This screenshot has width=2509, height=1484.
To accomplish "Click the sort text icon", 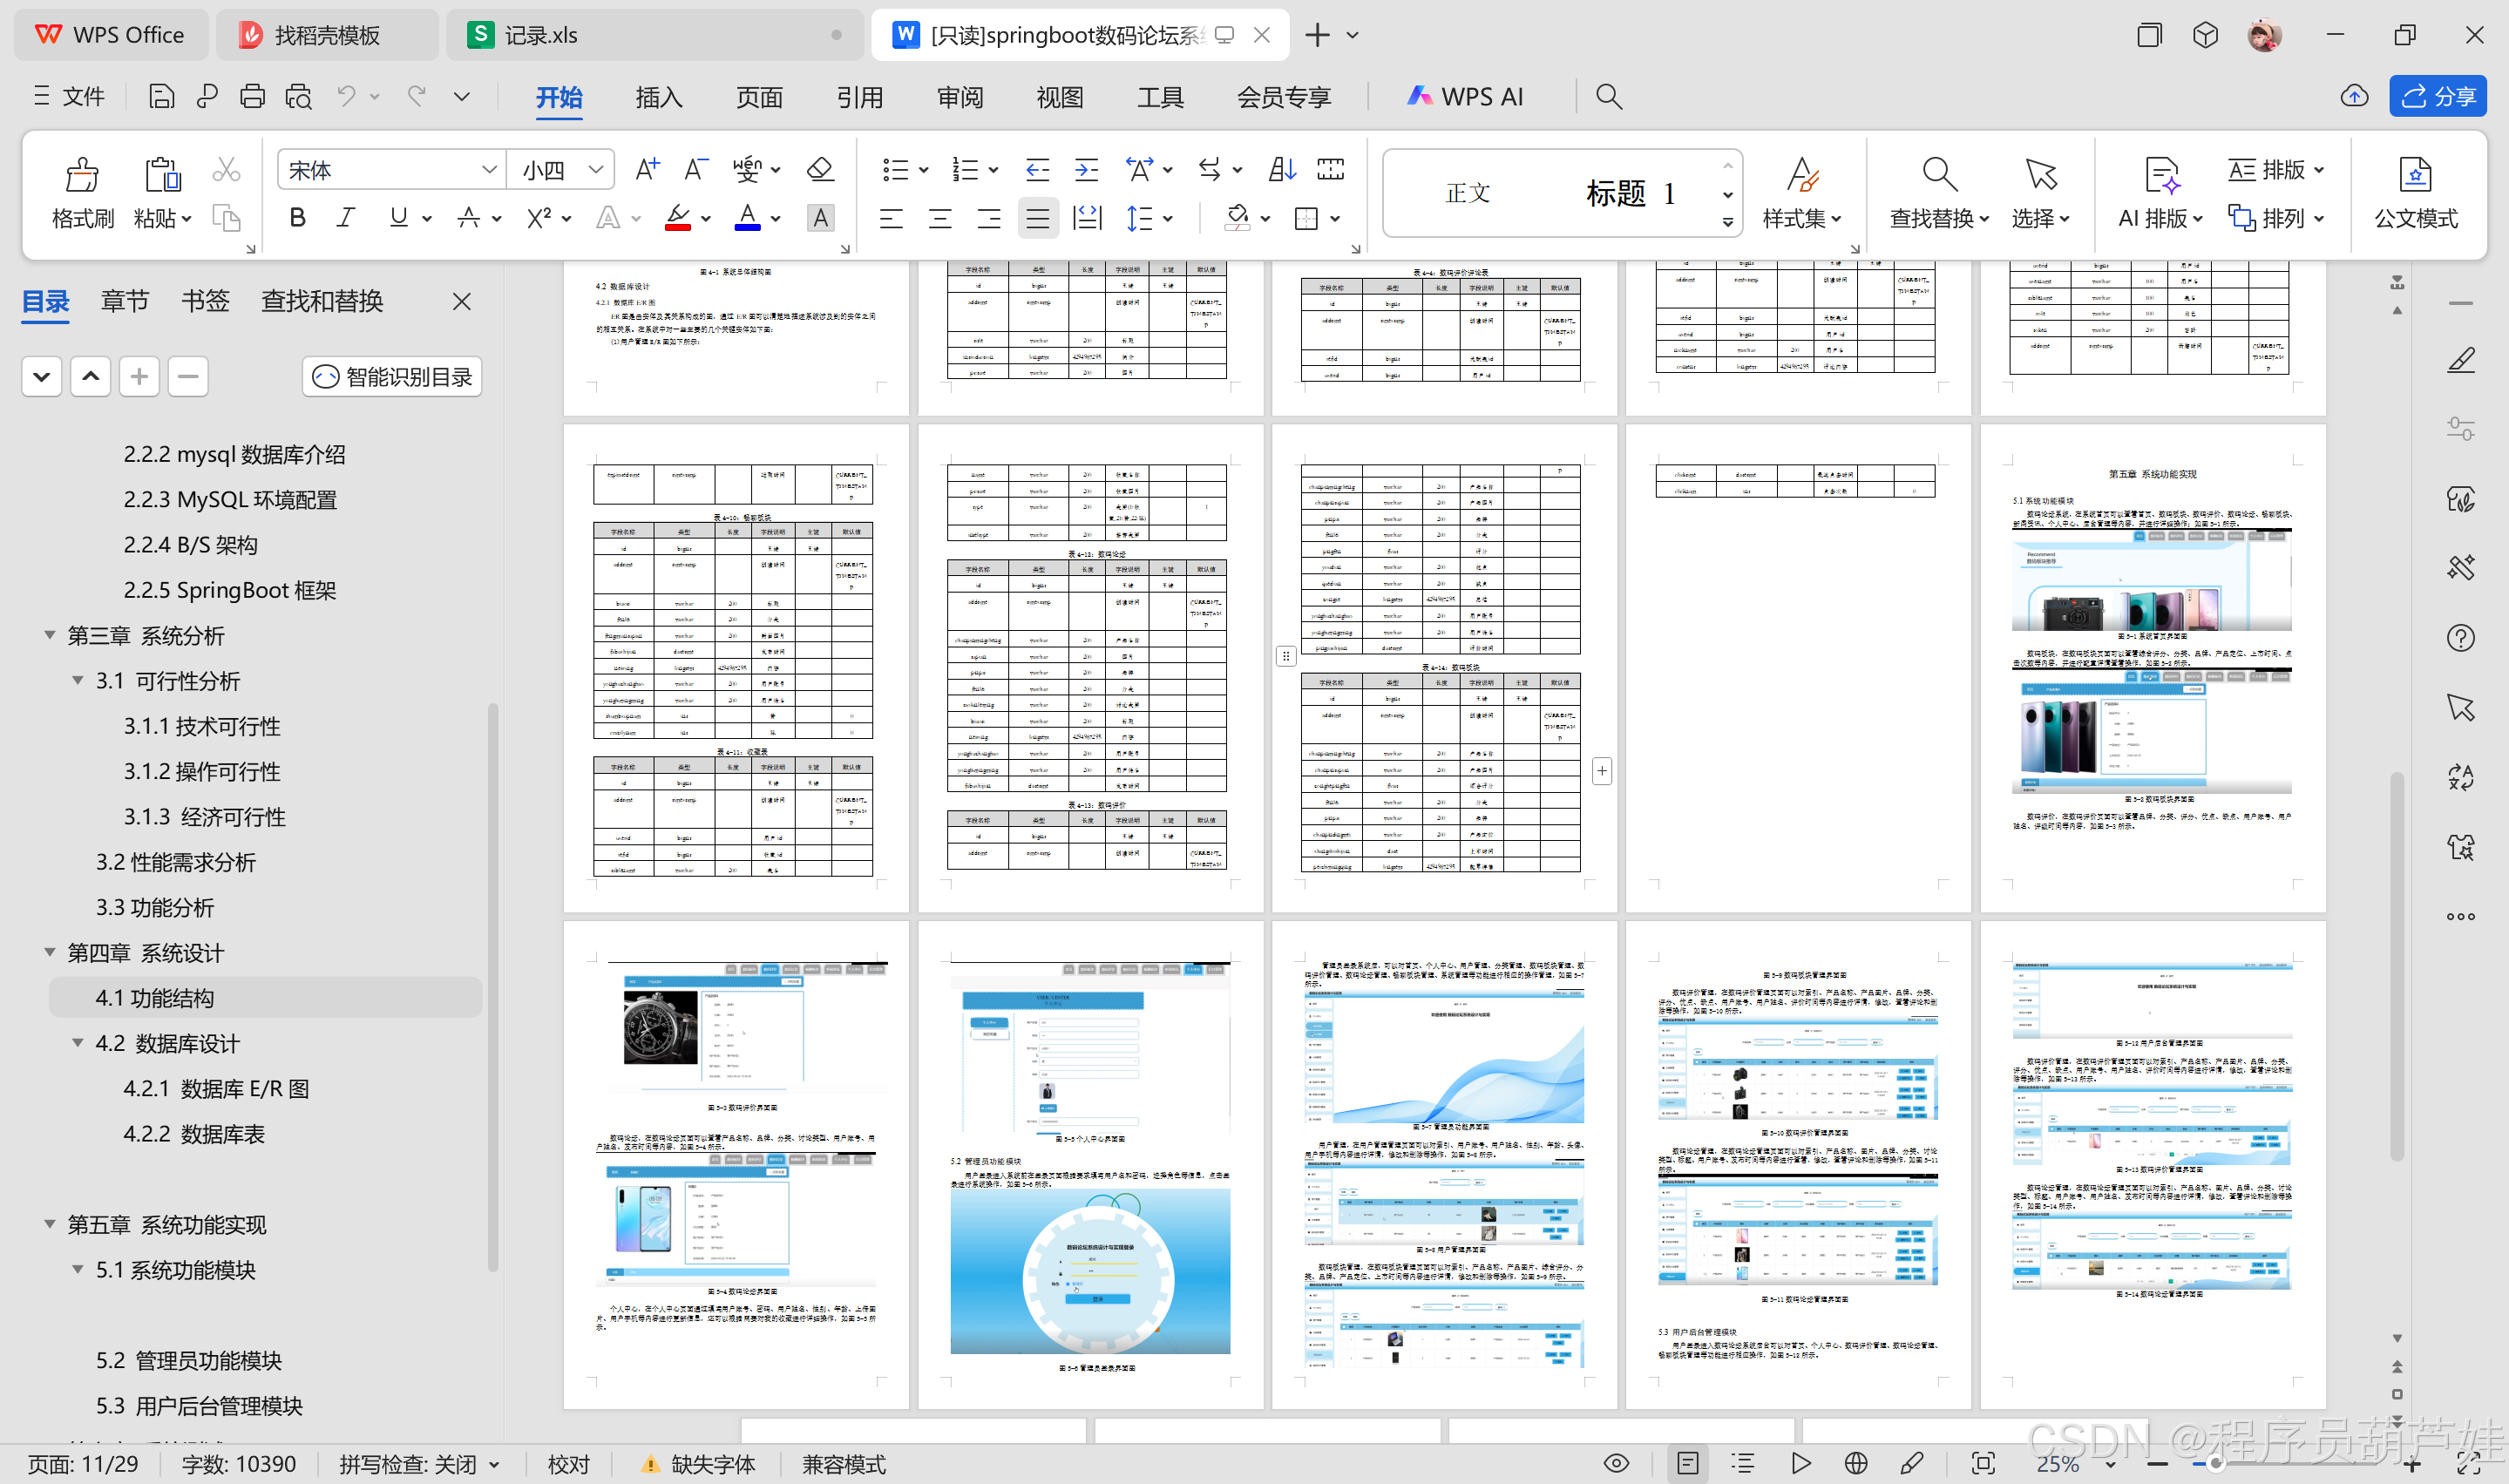I will [1281, 169].
